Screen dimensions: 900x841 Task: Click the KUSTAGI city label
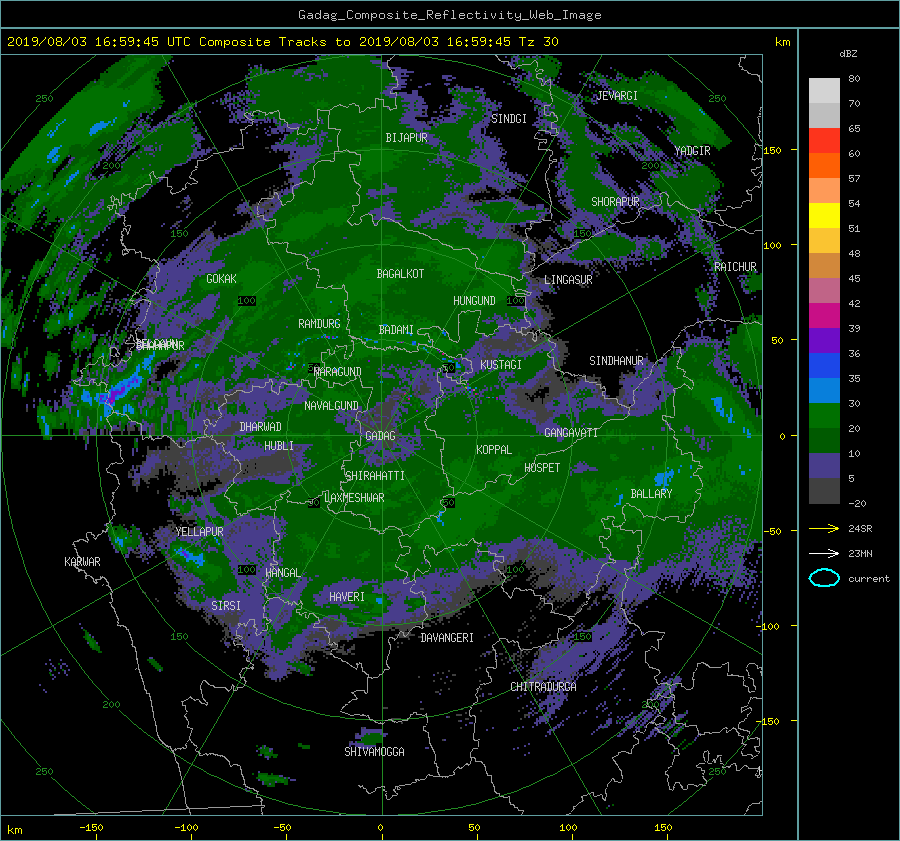click(501, 365)
